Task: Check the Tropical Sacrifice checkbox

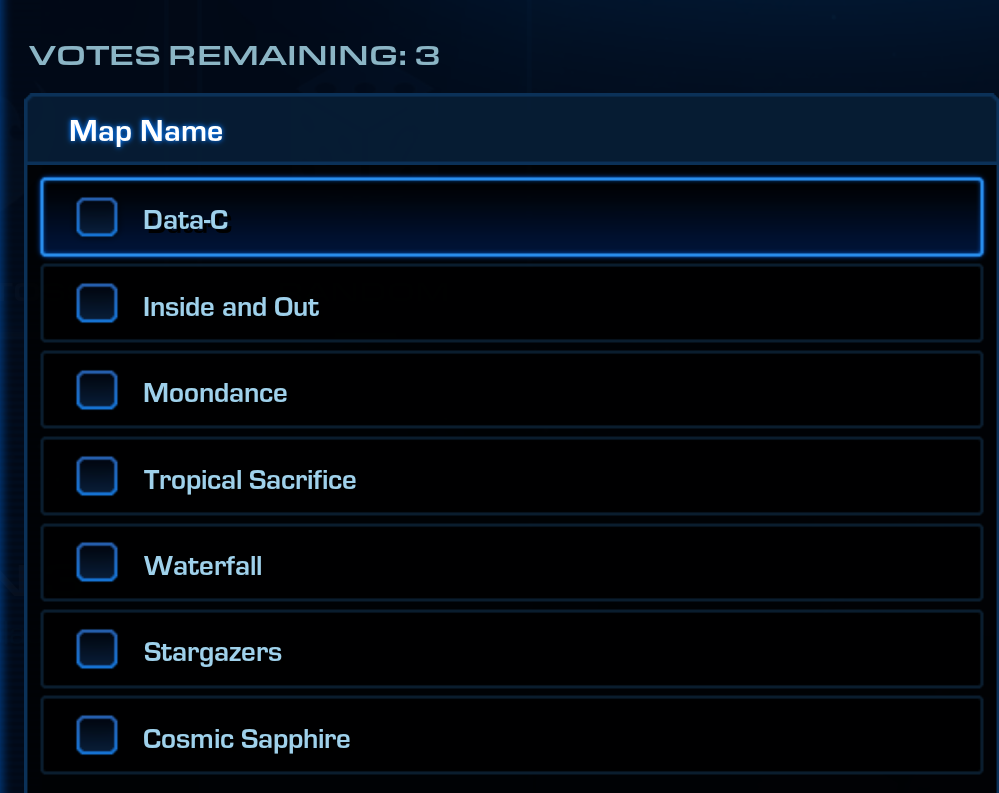Action: click(96, 477)
